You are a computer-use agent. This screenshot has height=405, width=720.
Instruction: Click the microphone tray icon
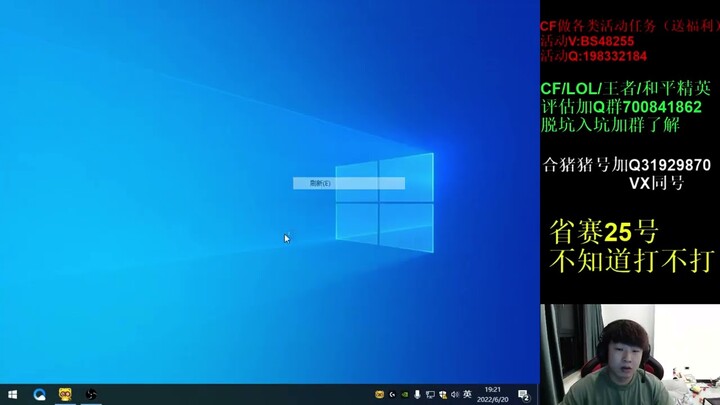[x=417, y=394]
